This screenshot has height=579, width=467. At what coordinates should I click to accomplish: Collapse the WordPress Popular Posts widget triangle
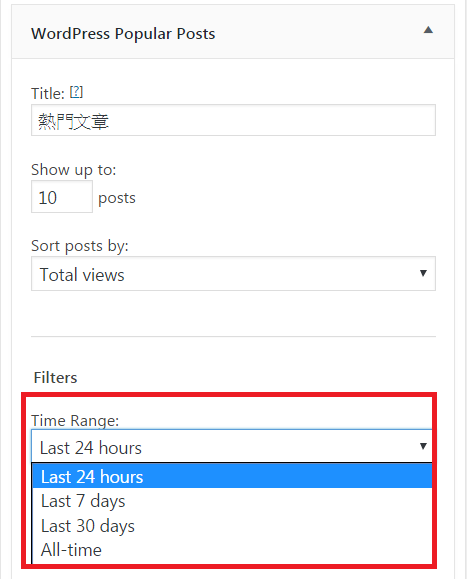click(428, 30)
